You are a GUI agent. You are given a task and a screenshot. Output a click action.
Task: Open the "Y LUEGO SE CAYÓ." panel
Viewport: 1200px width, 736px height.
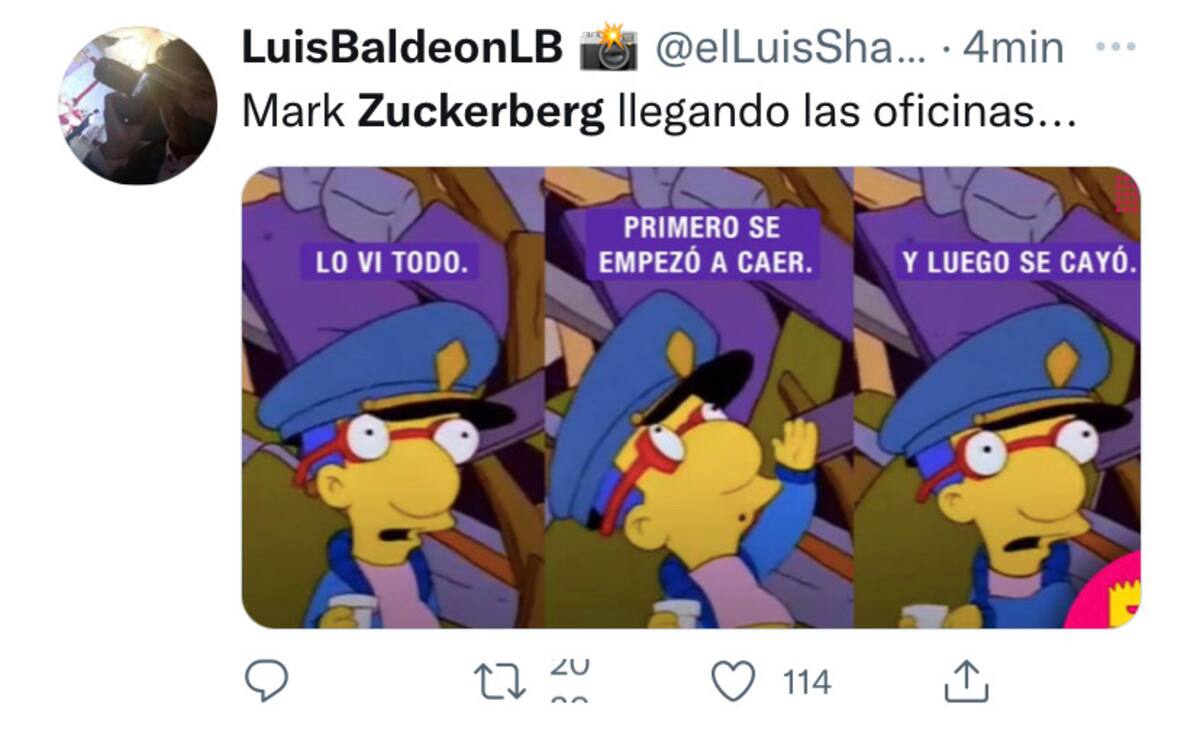tap(997, 397)
